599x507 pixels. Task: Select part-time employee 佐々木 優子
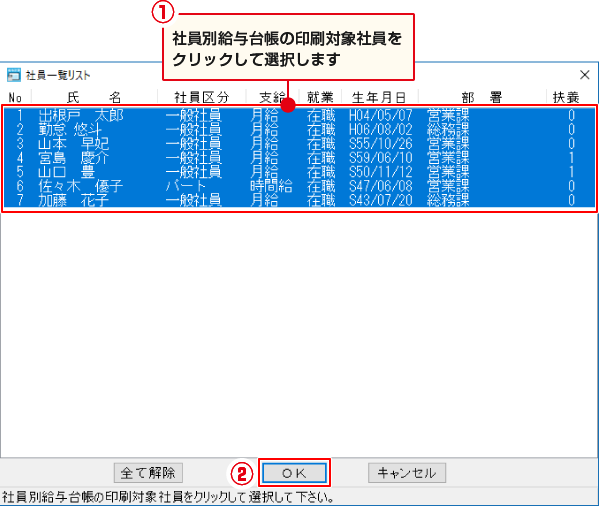click(x=300, y=186)
